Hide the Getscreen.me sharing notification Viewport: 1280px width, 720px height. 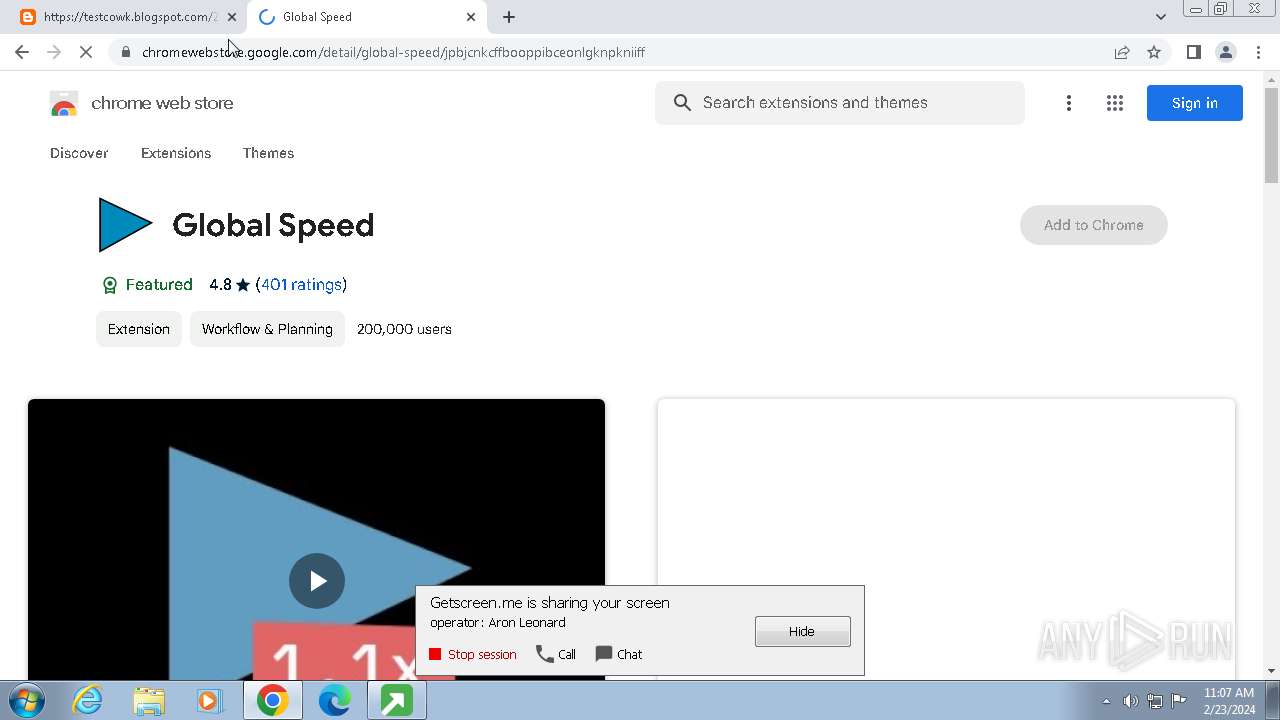tap(803, 631)
